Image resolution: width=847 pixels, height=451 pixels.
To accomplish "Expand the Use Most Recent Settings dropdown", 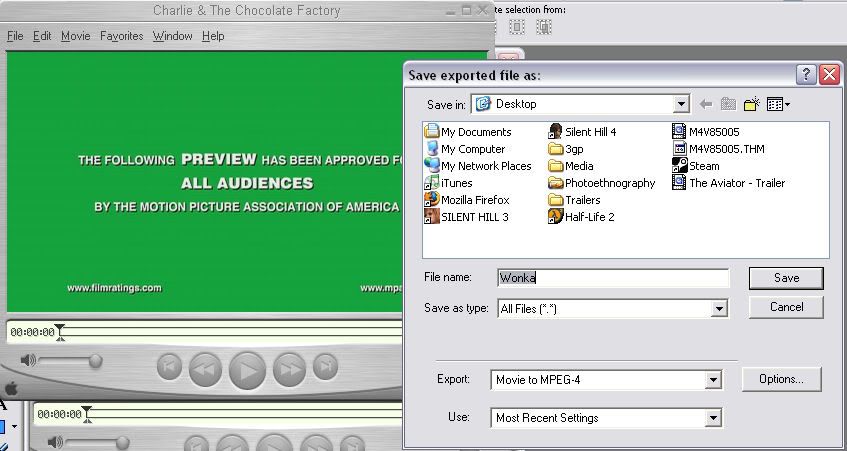I will [713, 418].
